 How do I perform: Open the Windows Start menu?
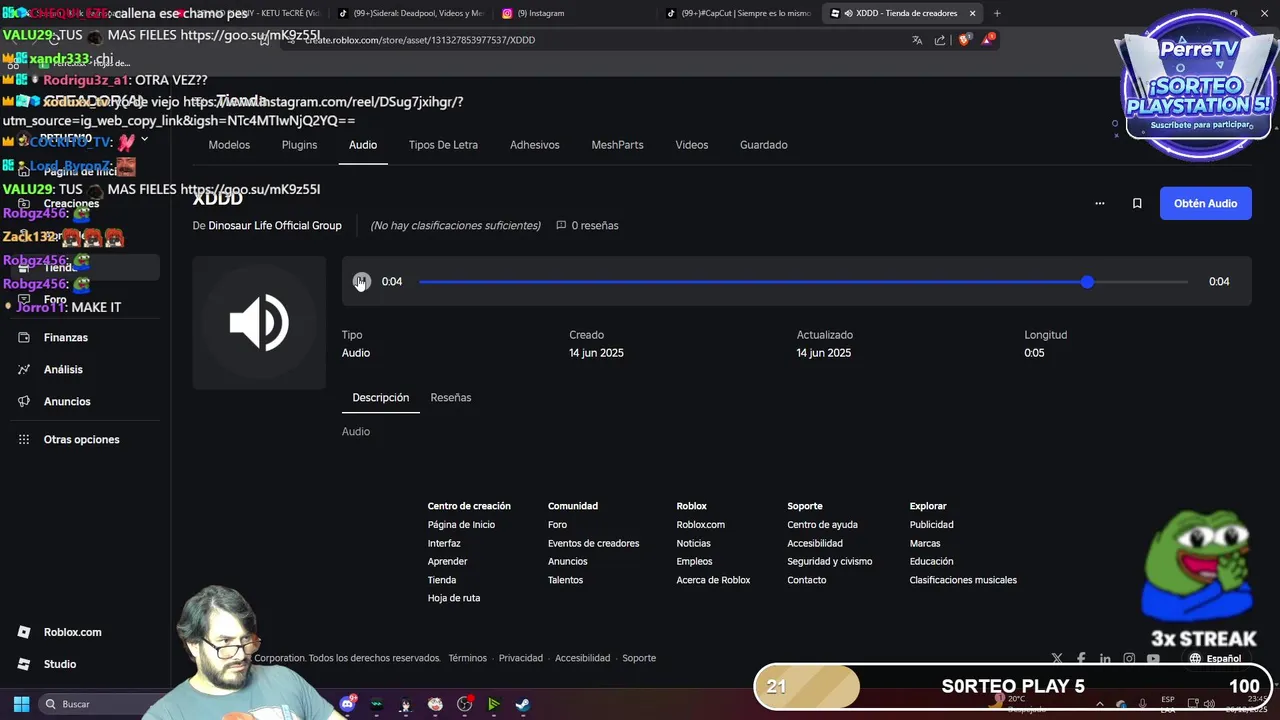21,704
